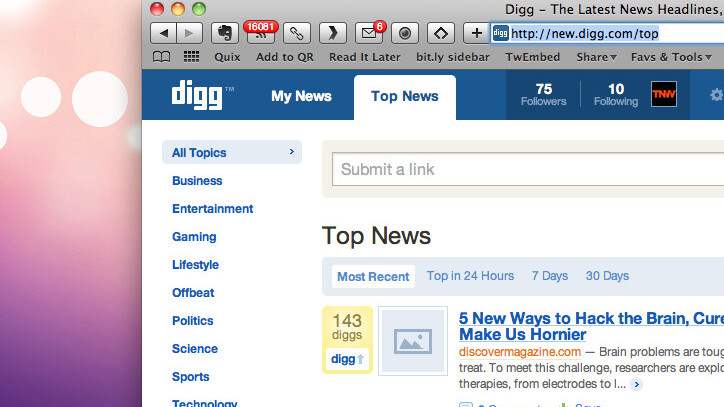Open the Favs & Tools dropdown
The width and height of the screenshot is (724, 407).
click(x=671, y=57)
